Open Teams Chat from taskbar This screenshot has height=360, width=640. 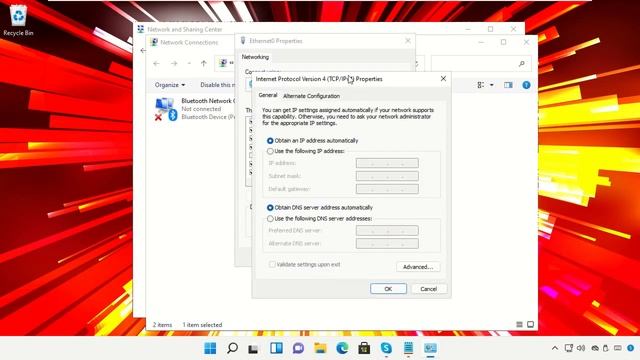(x=298, y=348)
